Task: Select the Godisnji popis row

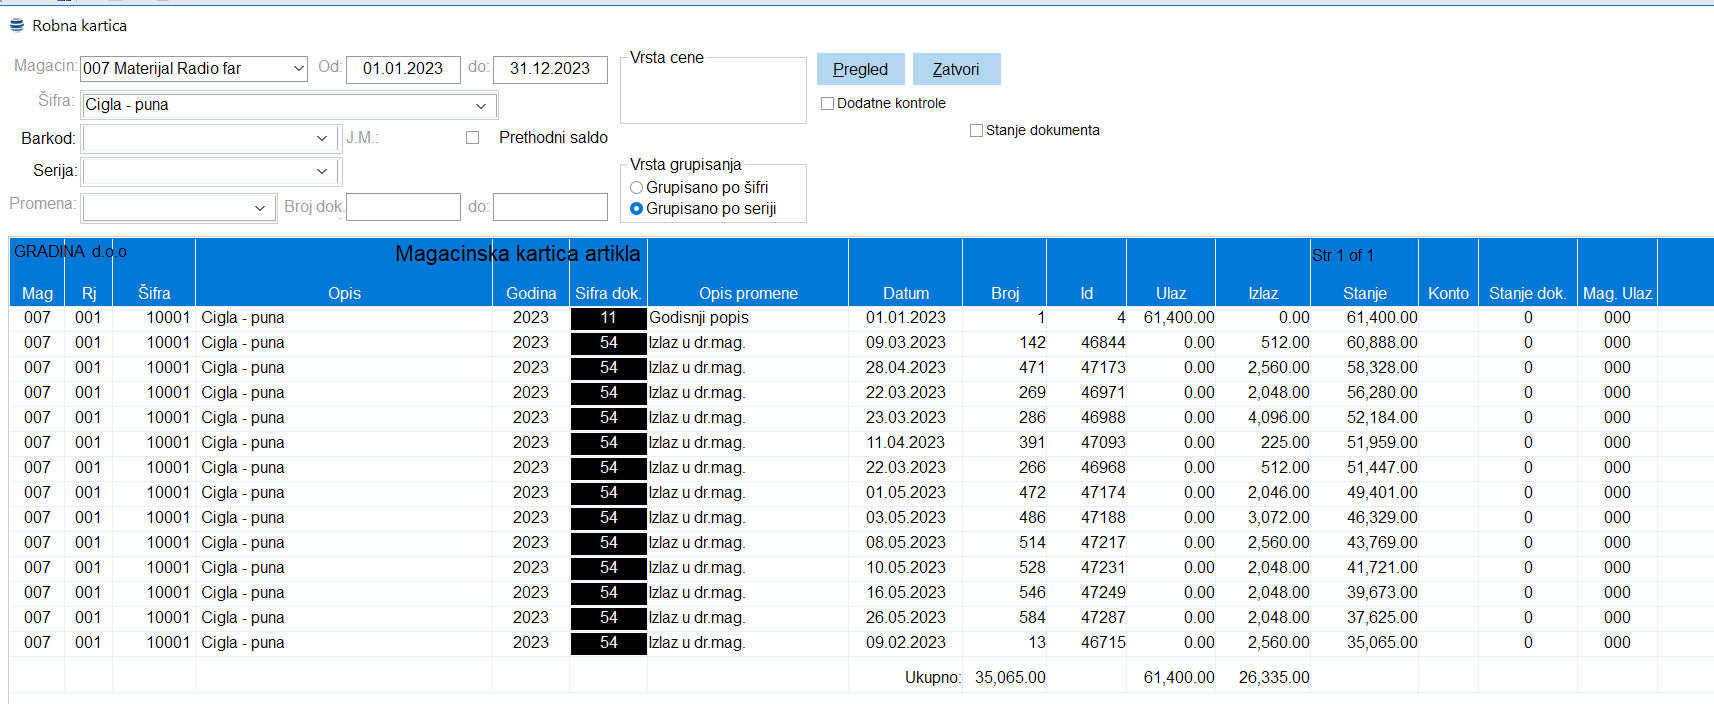Action: (698, 318)
